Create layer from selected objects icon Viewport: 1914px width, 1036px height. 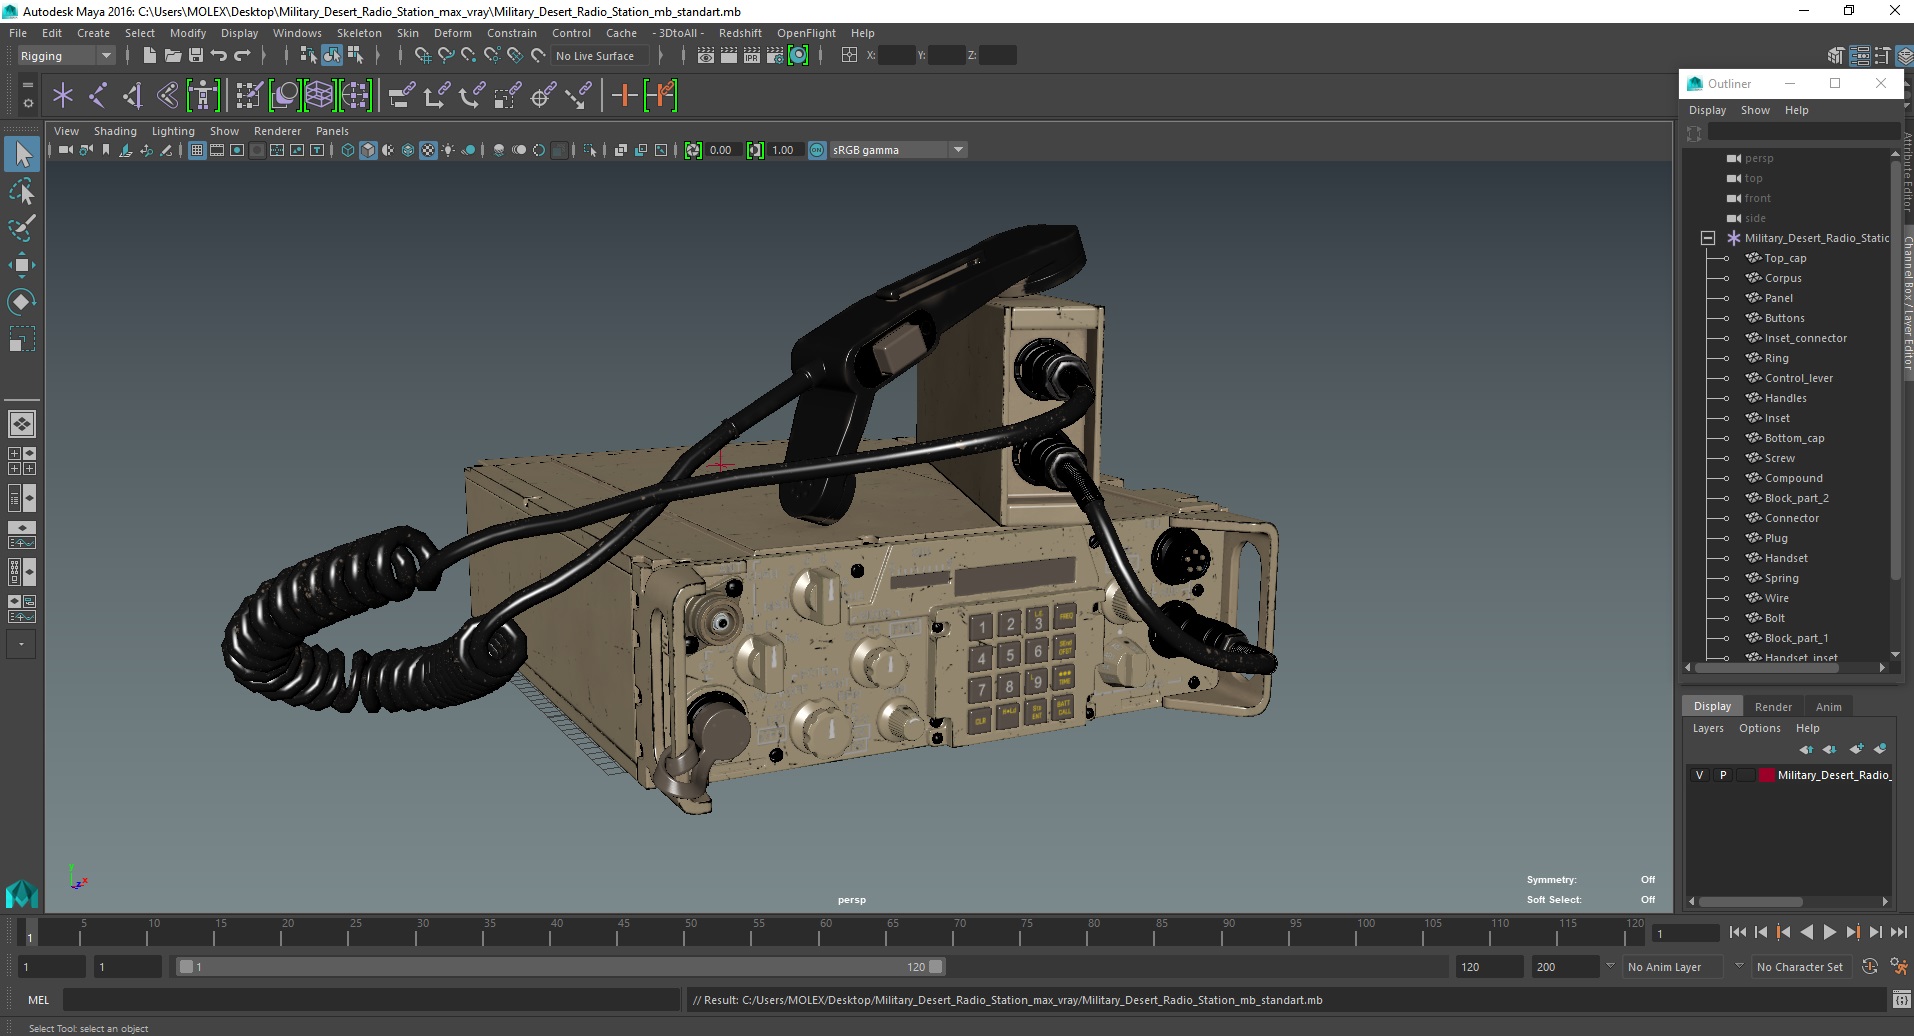coord(1880,749)
